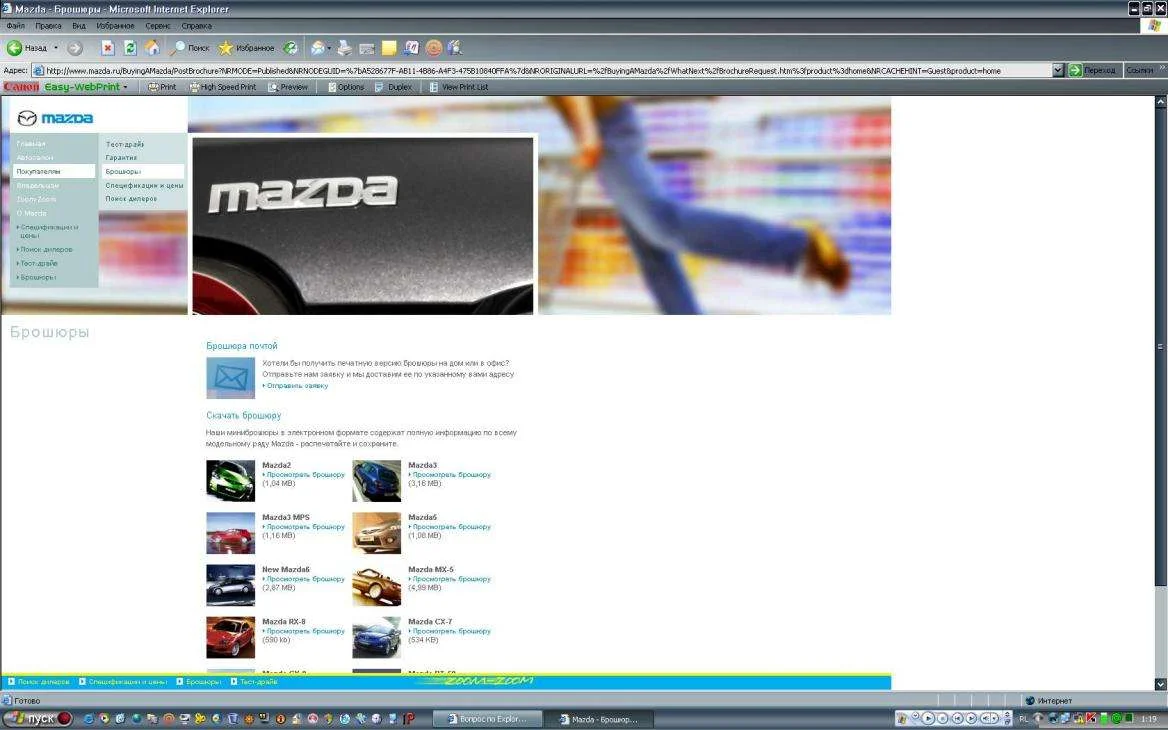Click the Mazda - Брошюр... taskbar button
This screenshot has width=1168, height=730.
(x=601, y=719)
